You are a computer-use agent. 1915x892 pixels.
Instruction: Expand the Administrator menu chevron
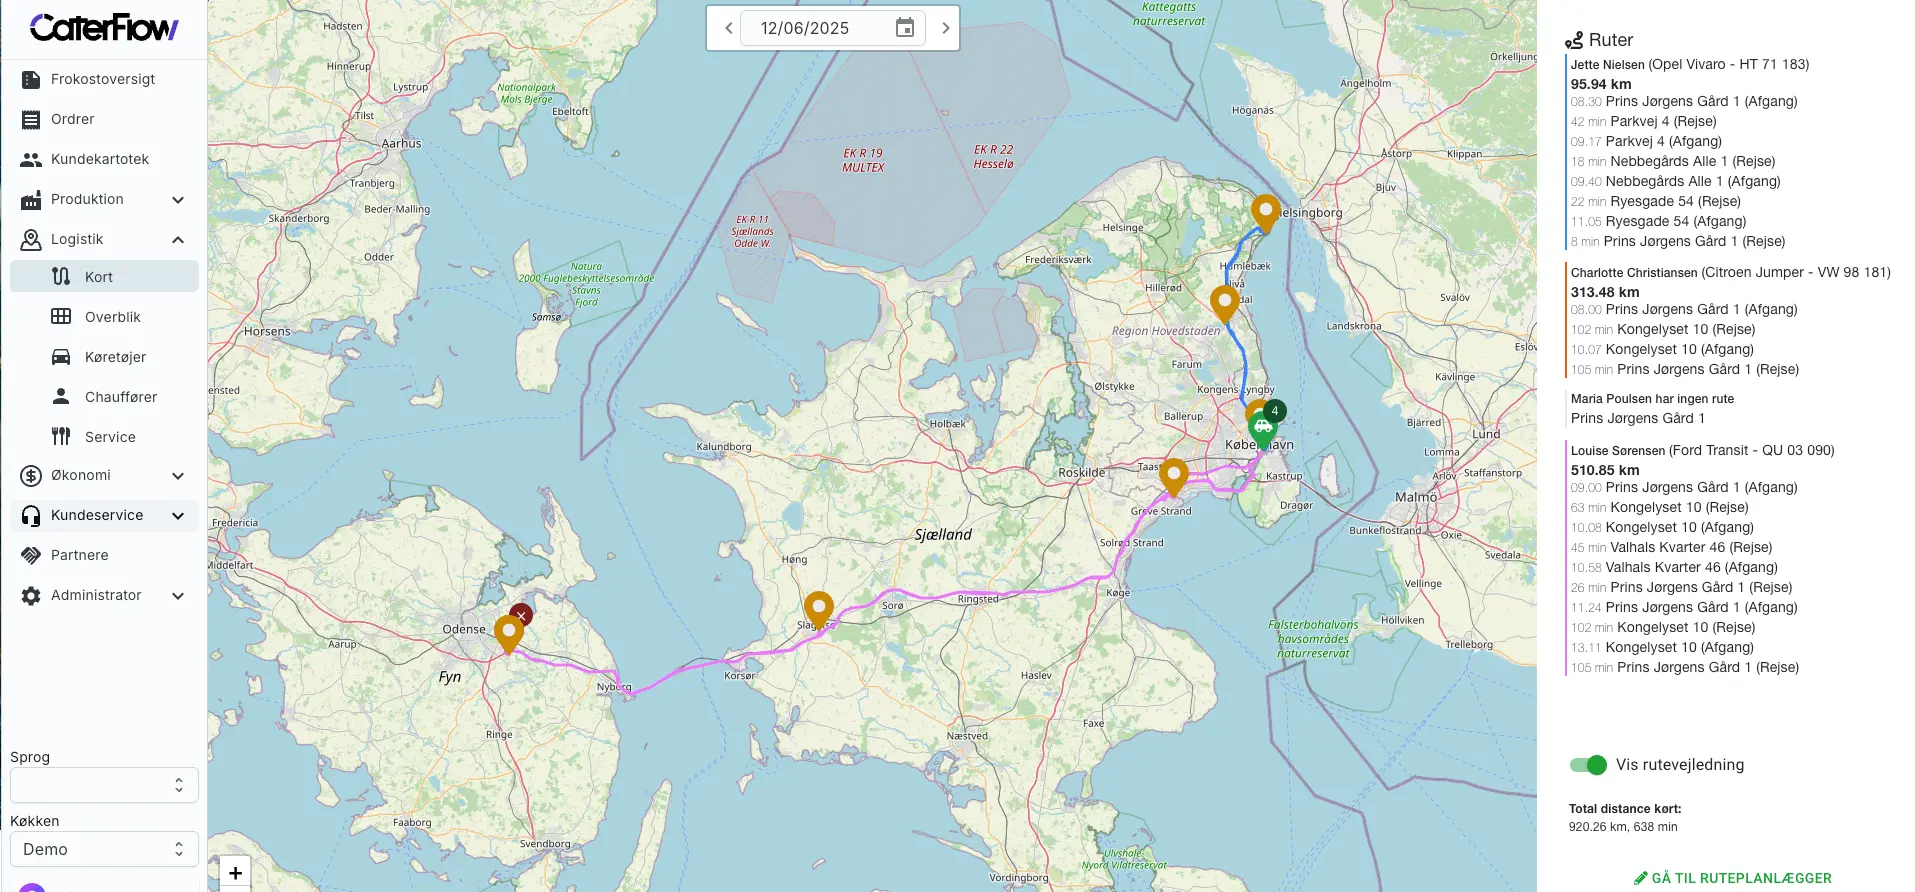point(178,596)
